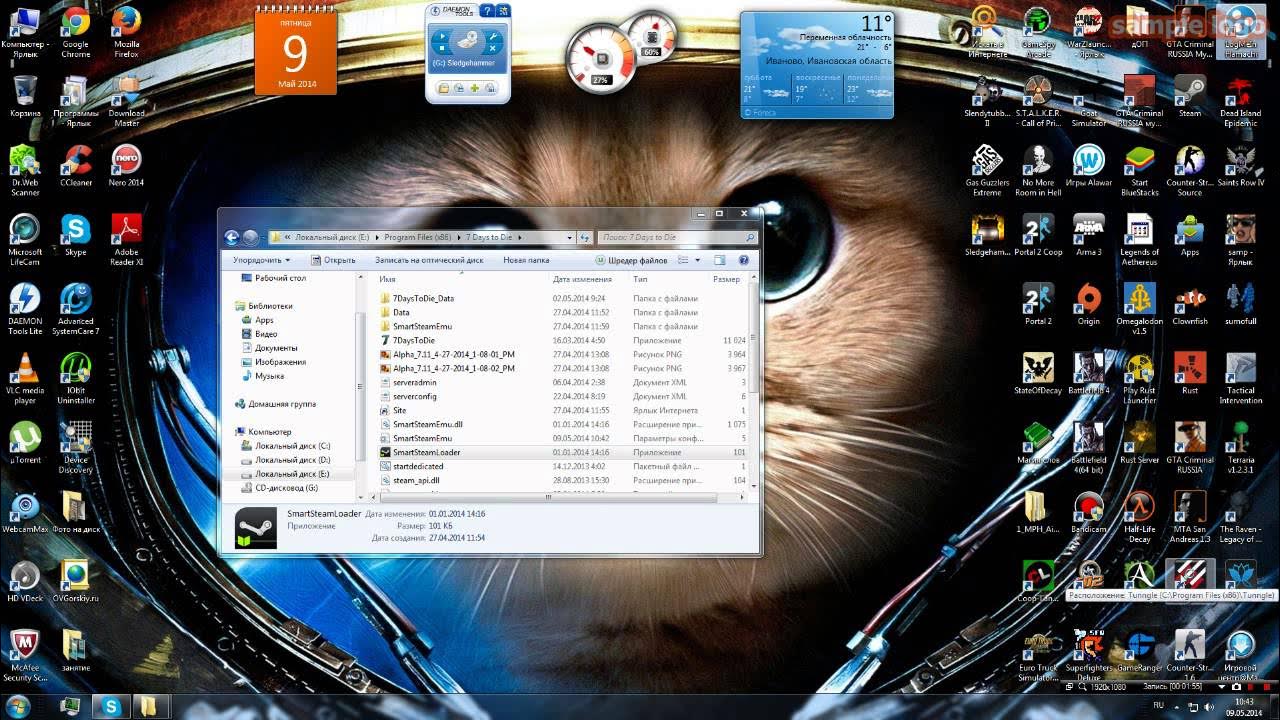
Task: Select the Saints Row IV icon
Action: coord(1240,166)
